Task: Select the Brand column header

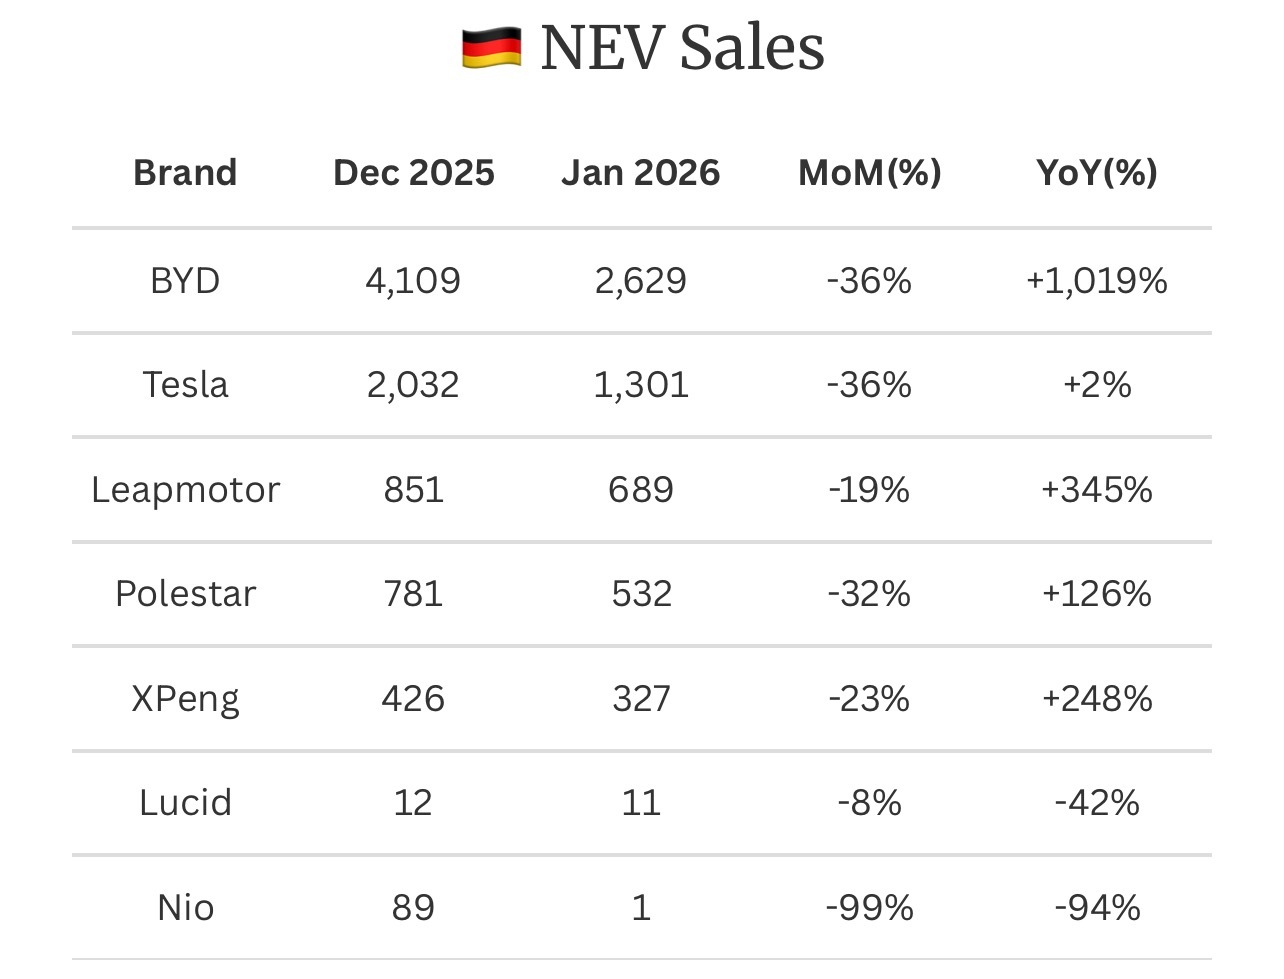Action: click(x=185, y=173)
